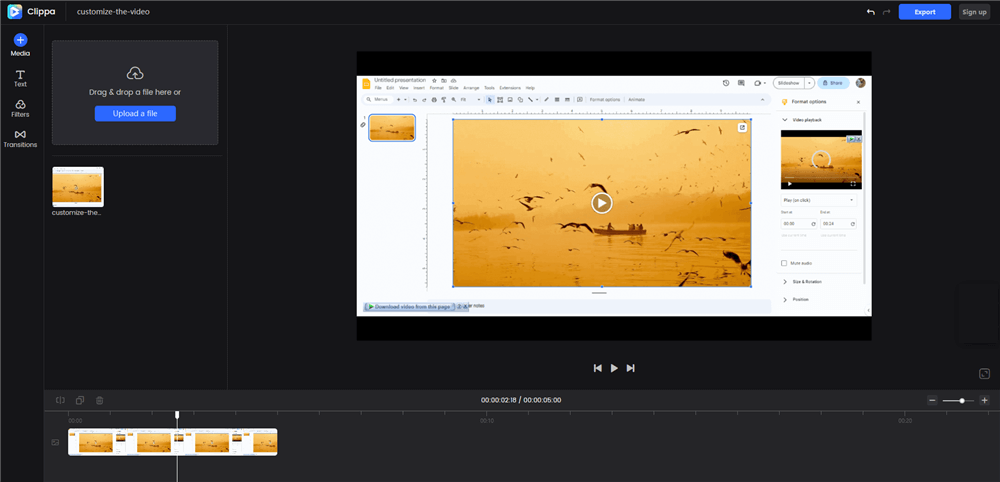Skip to the previous frame or start
This screenshot has height=482, width=1000.
(598, 368)
